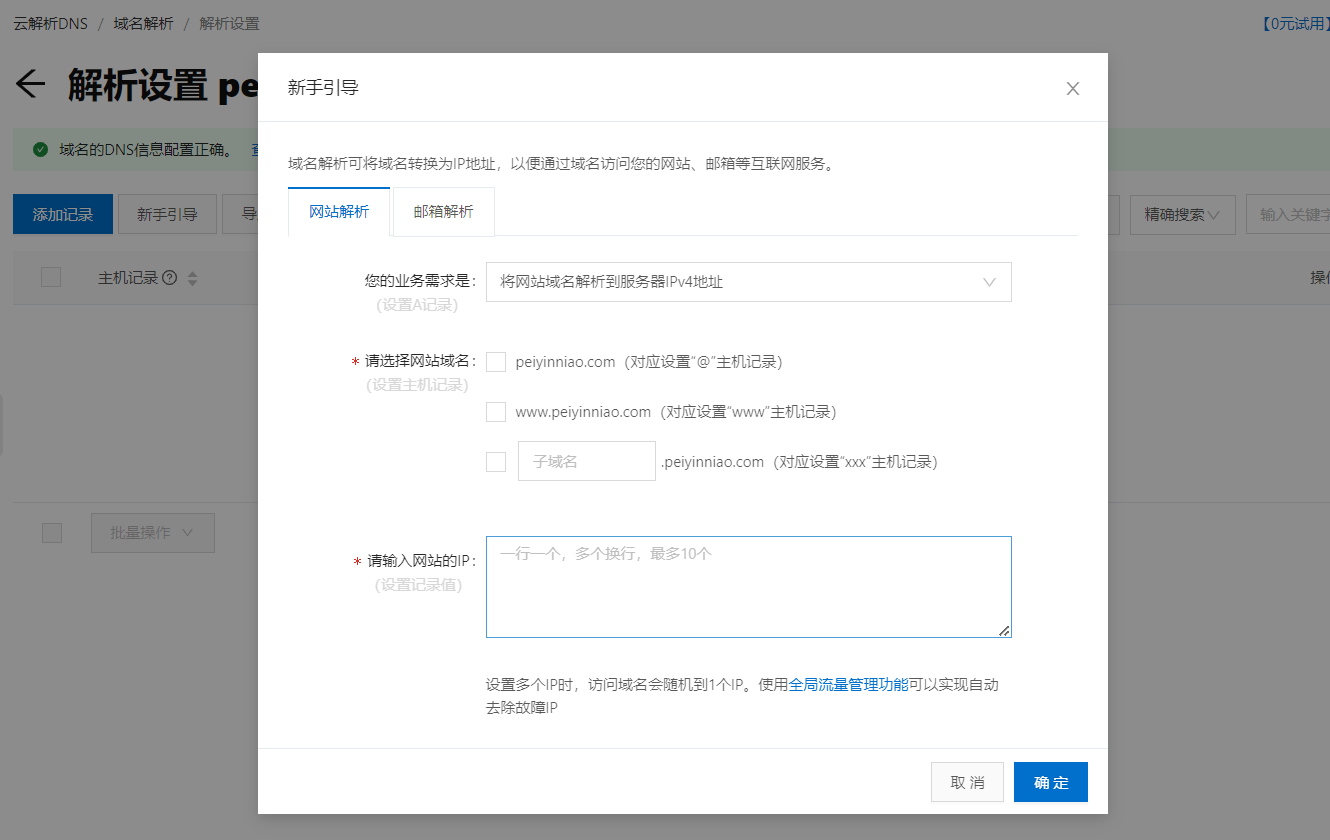Switch to the 邮箱解析 tab
Screen dimensions: 1330x840
click(443, 211)
